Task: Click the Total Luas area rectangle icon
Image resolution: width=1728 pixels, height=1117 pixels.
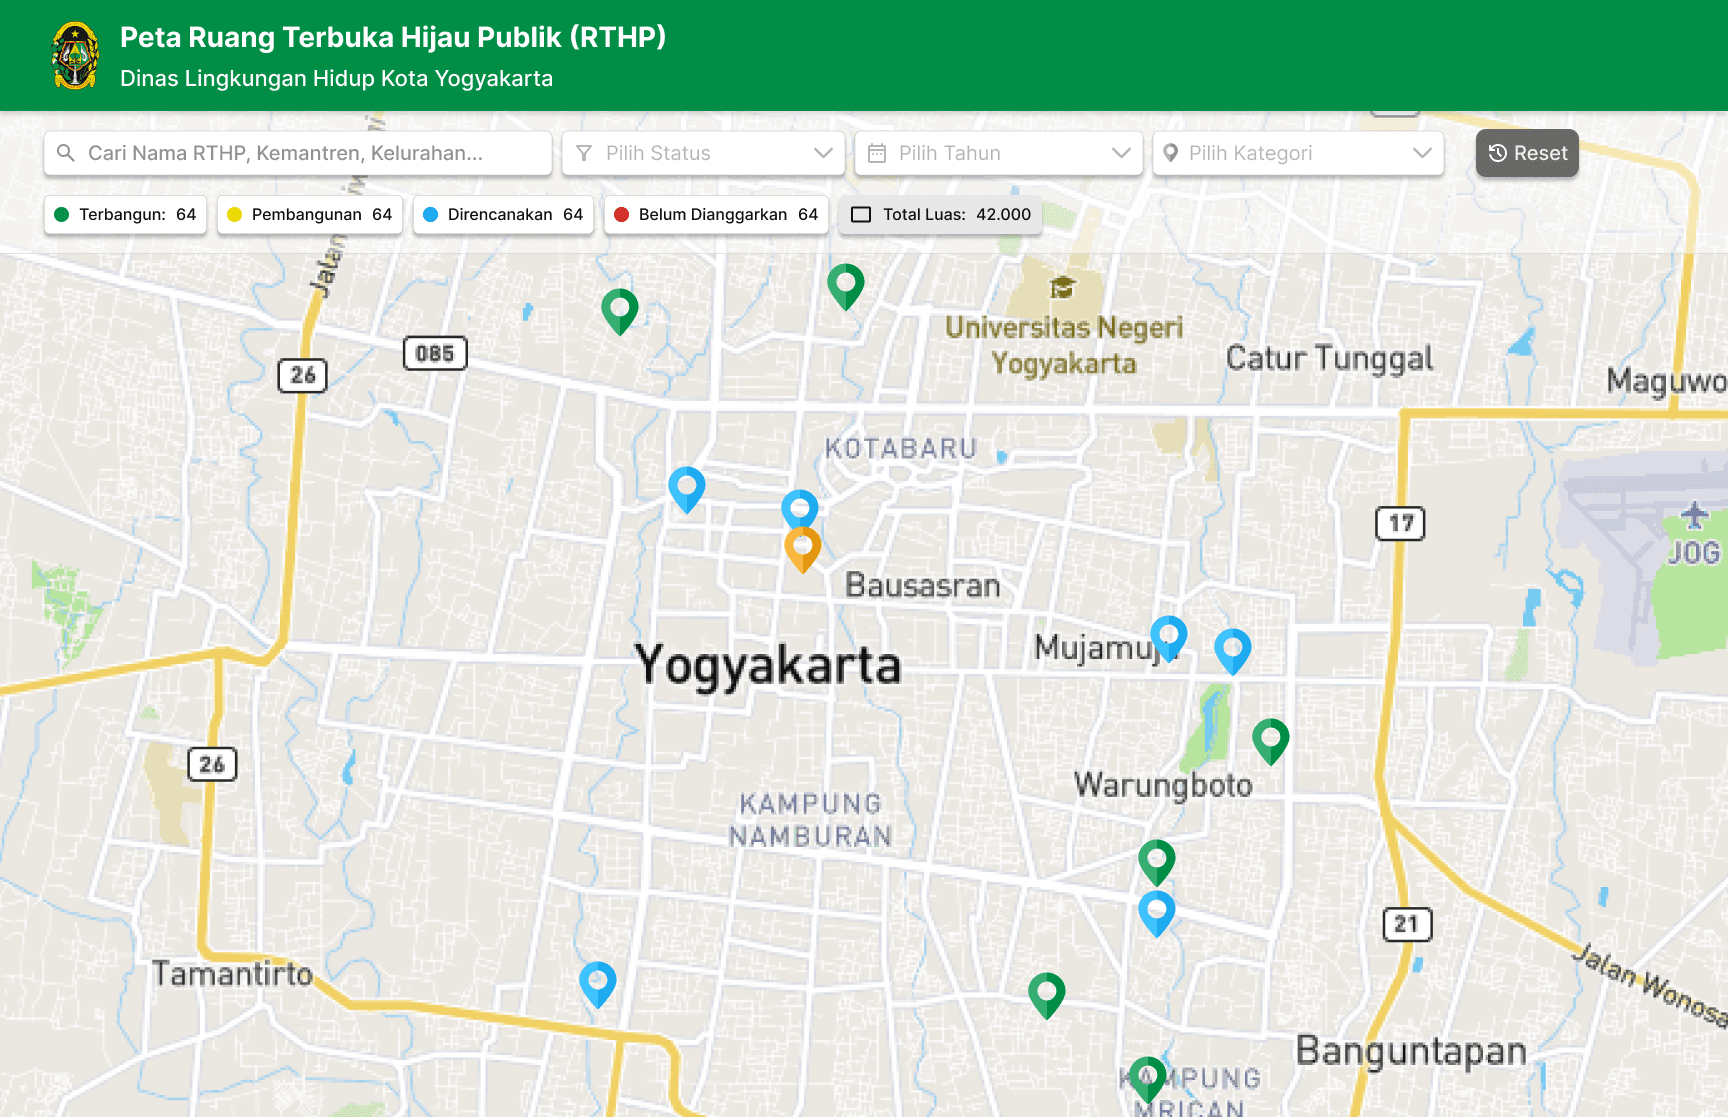Action: (x=861, y=214)
